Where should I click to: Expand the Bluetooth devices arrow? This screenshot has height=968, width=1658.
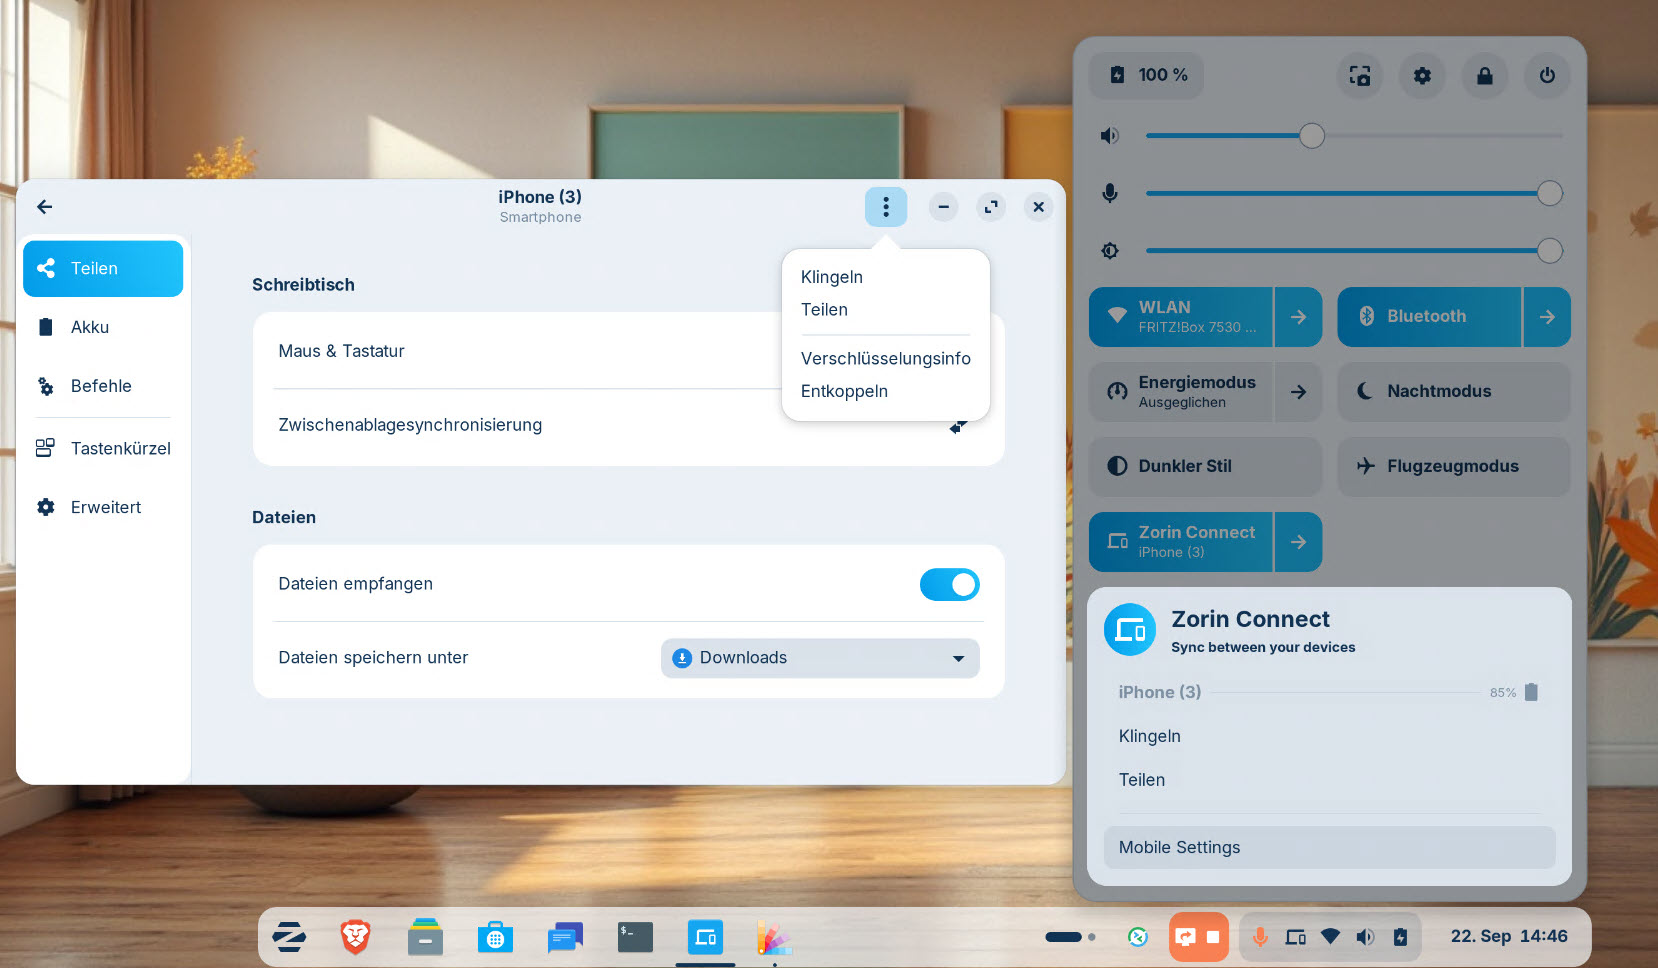coord(1546,317)
